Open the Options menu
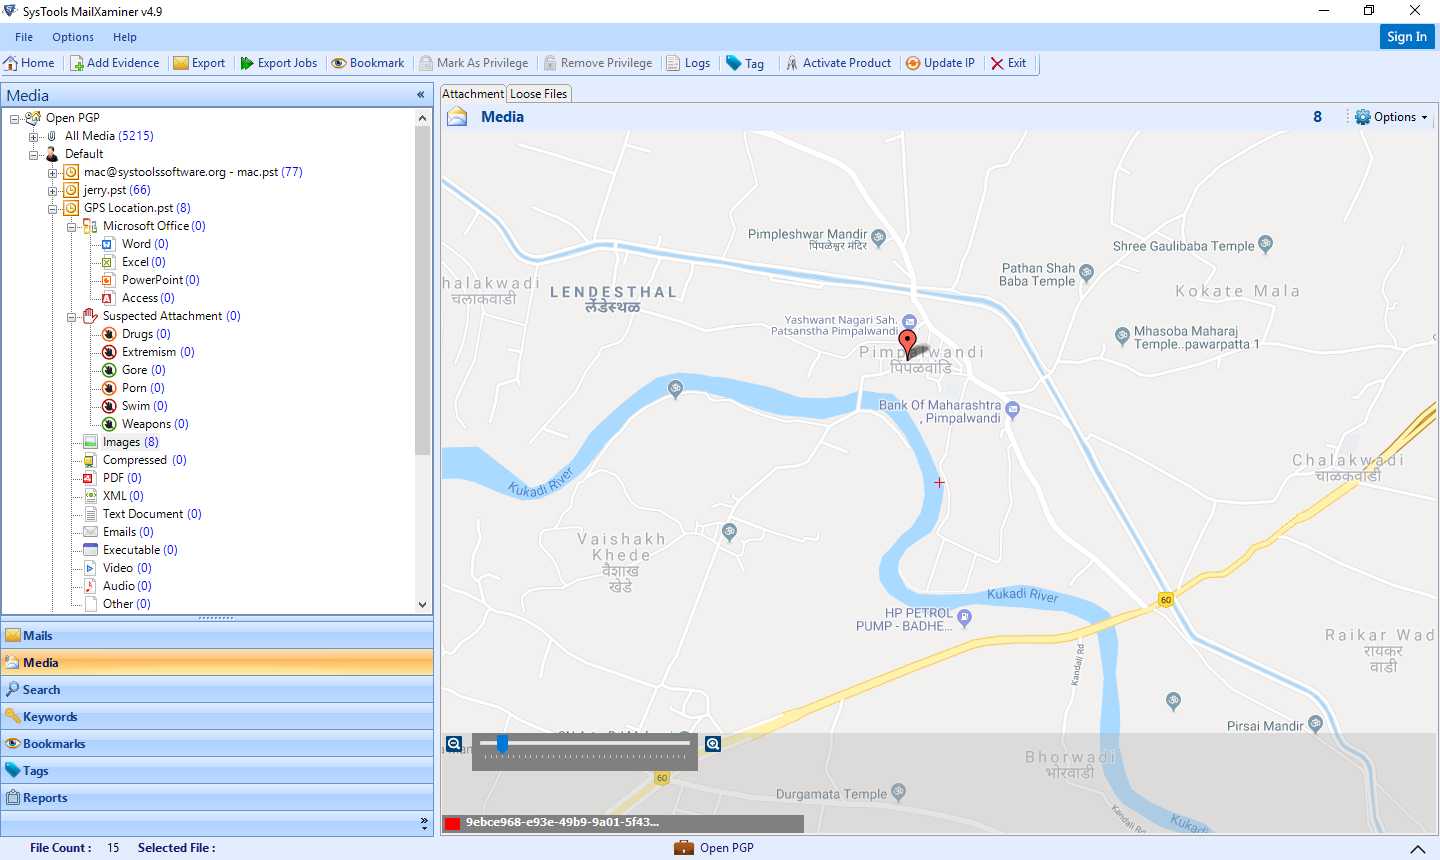This screenshot has height=860, width=1440. click(x=73, y=37)
